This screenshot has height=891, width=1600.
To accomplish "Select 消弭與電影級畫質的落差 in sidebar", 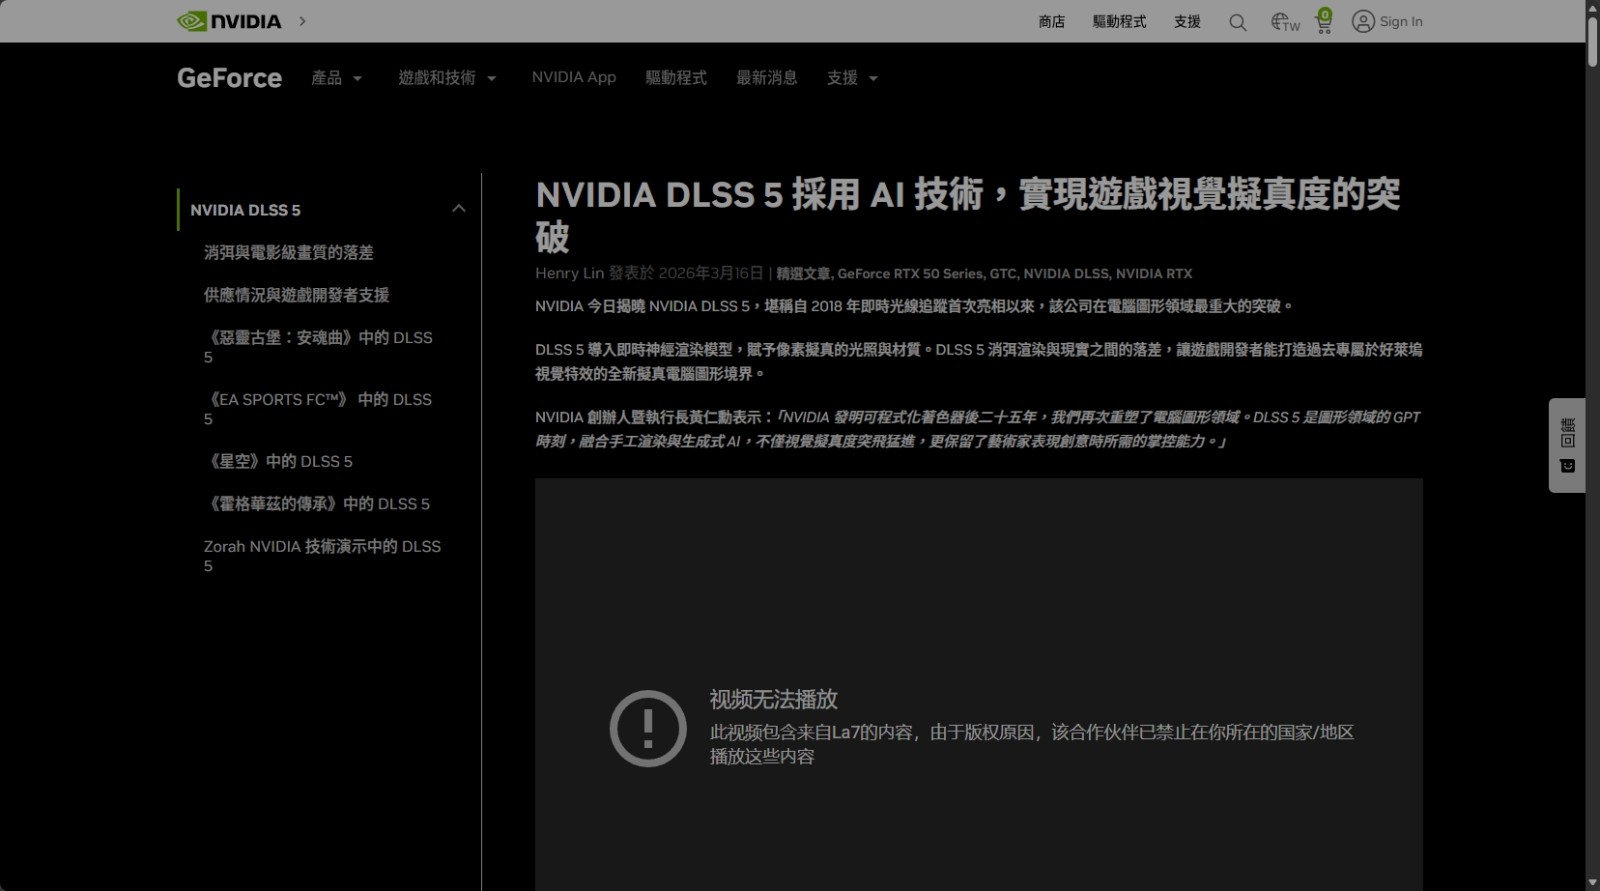I will click(x=288, y=253).
